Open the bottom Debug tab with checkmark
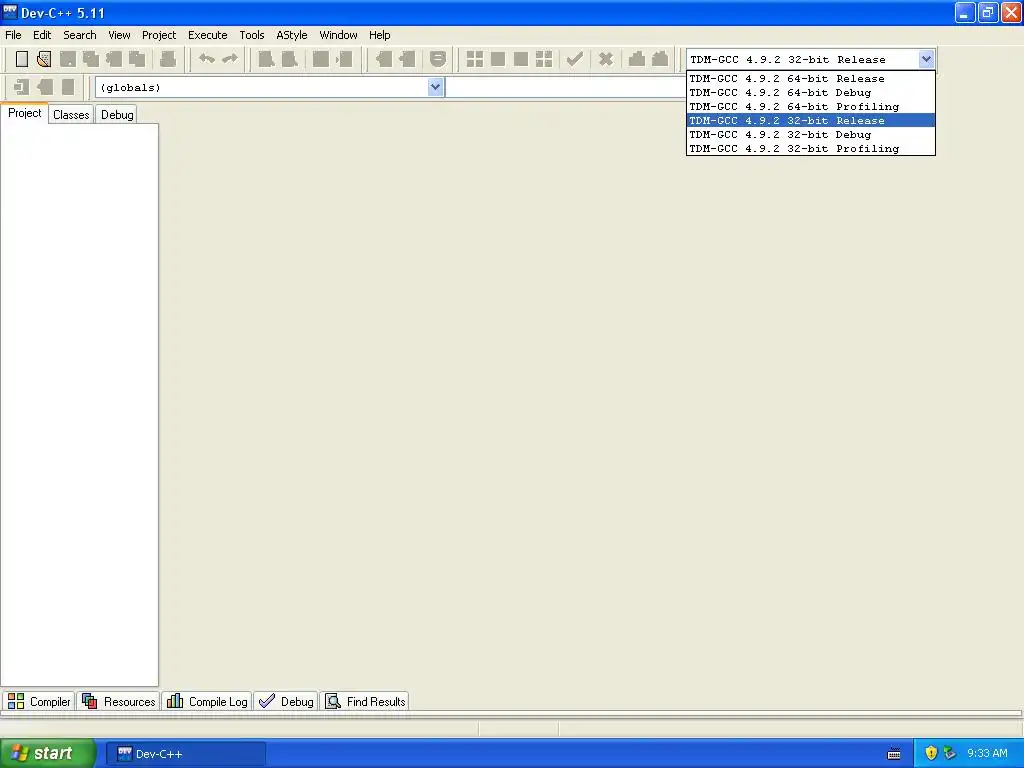Viewport: 1024px width, 768px height. point(286,701)
